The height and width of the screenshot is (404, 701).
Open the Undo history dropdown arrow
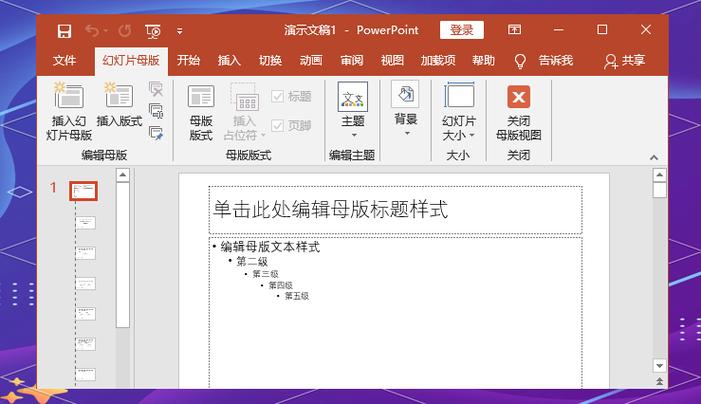106,31
